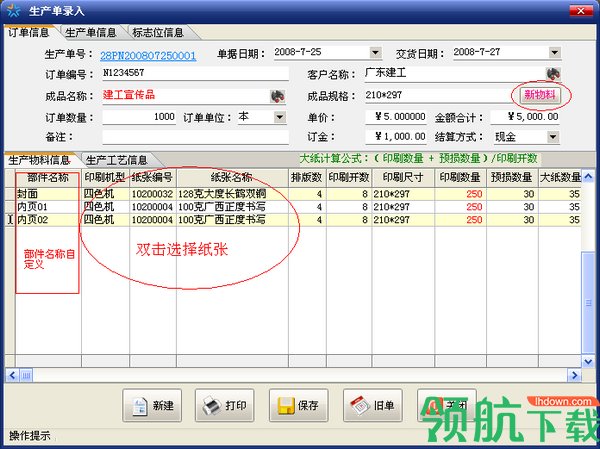Open production order link 28PN200807250001
This screenshot has width=600, height=449.
pyautogui.click(x=148, y=56)
